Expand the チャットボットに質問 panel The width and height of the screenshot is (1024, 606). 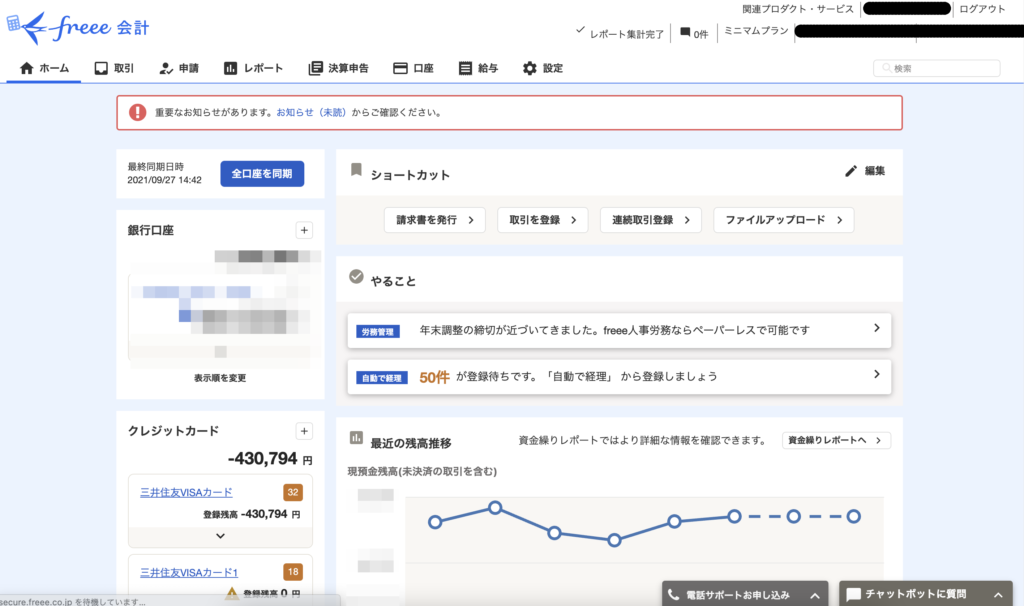[x=998, y=595]
